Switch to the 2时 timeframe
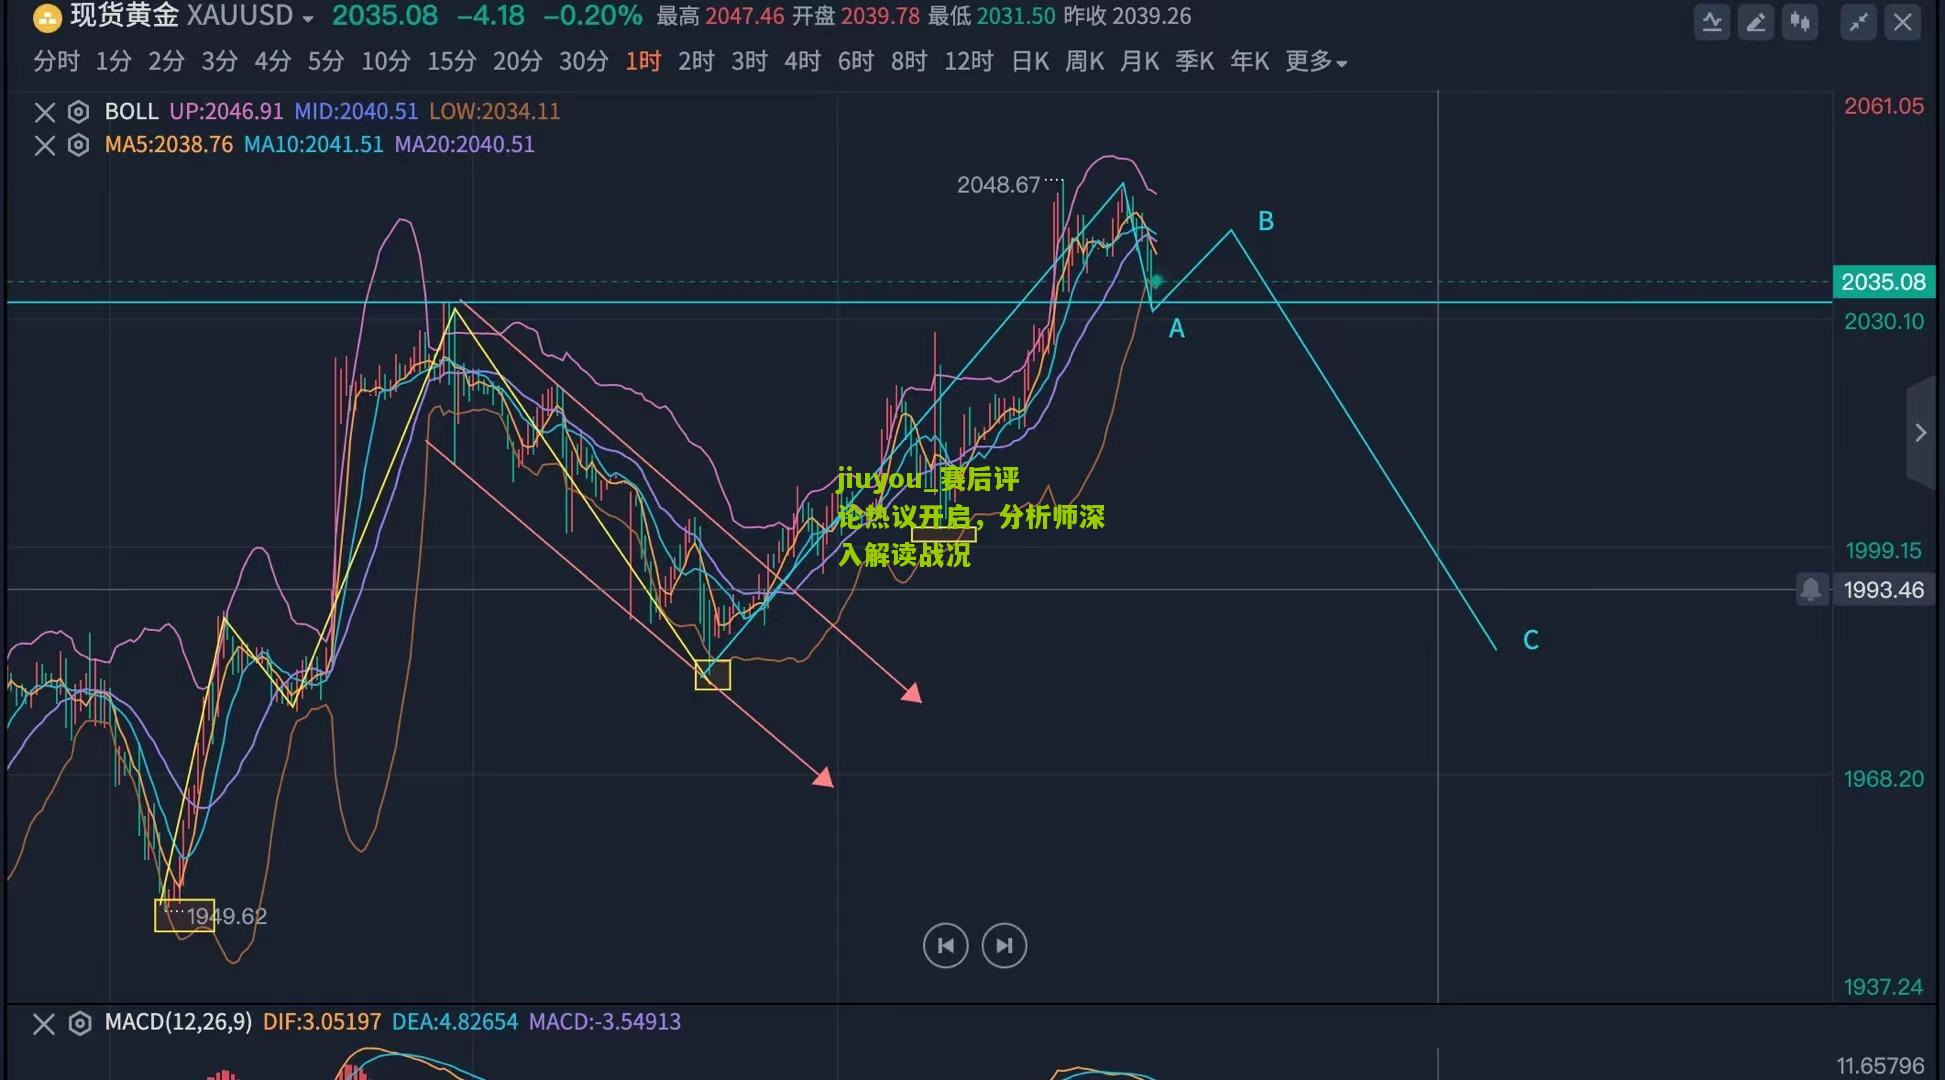 click(x=696, y=62)
